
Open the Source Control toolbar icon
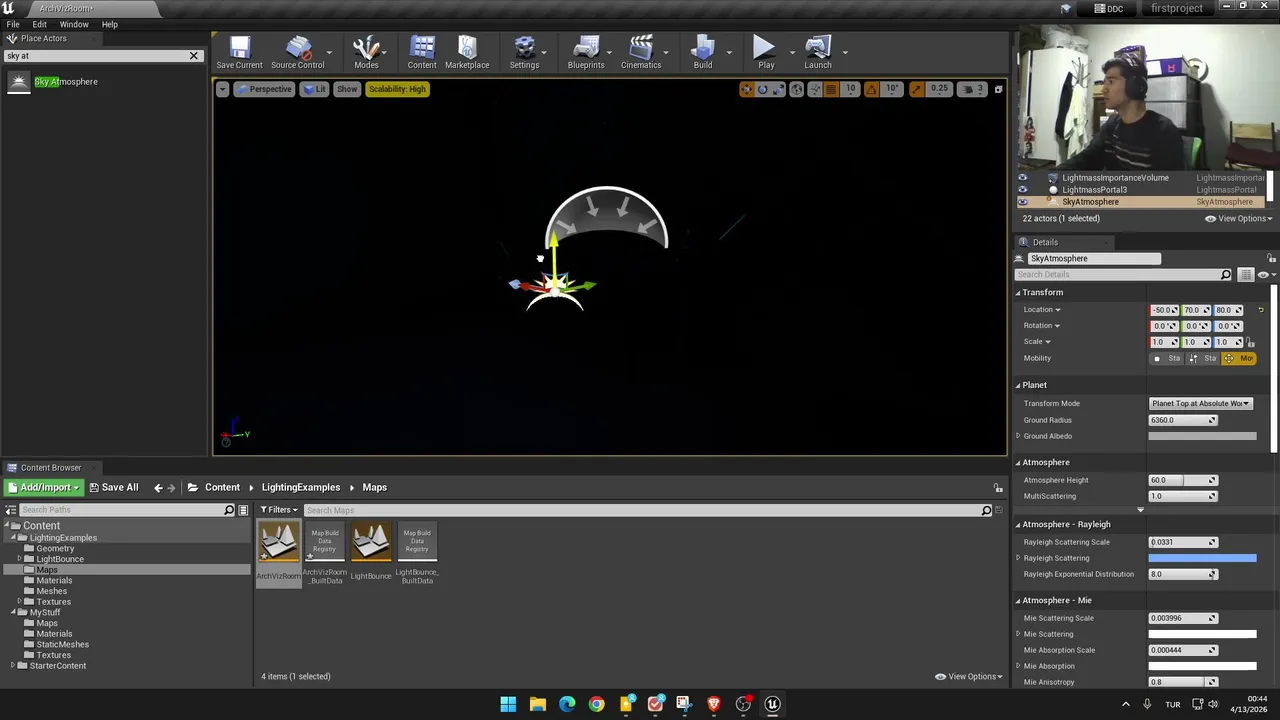pyautogui.click(x=297, y=53)
